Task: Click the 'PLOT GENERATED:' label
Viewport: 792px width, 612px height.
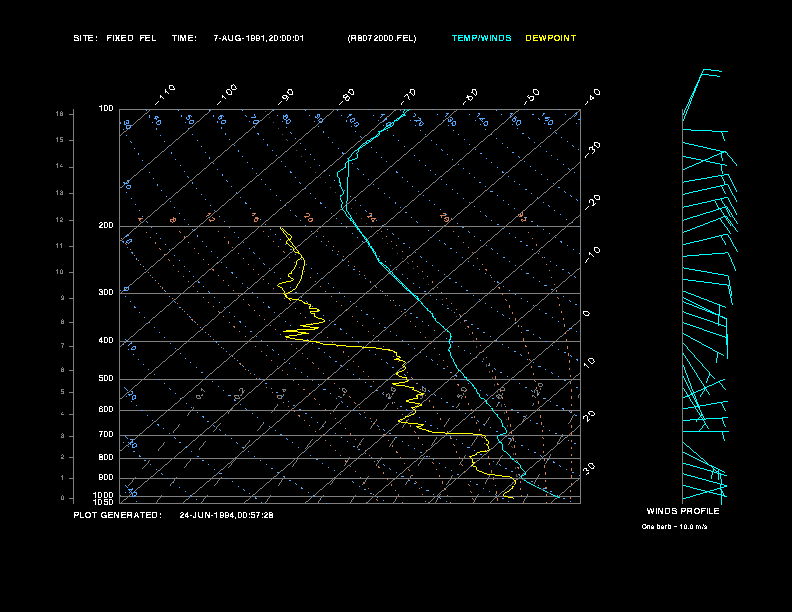Action: coord(118,515)
